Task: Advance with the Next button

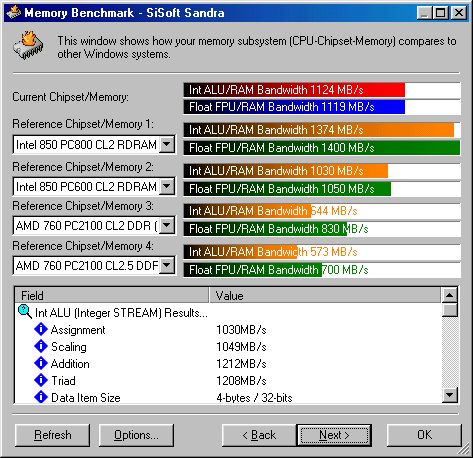Action: click(x=334, y=435)
